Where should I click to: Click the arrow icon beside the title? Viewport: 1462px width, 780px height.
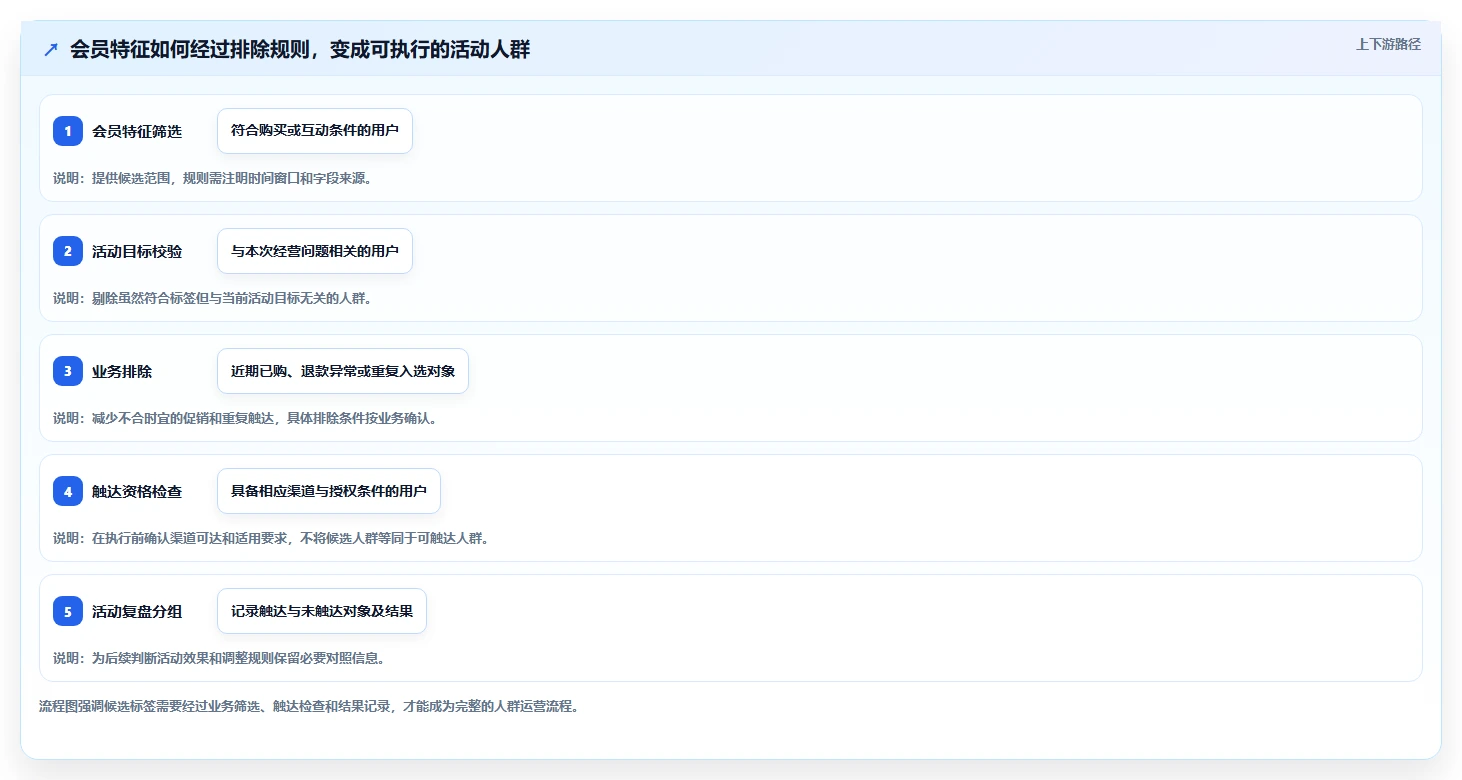(51, 50)
